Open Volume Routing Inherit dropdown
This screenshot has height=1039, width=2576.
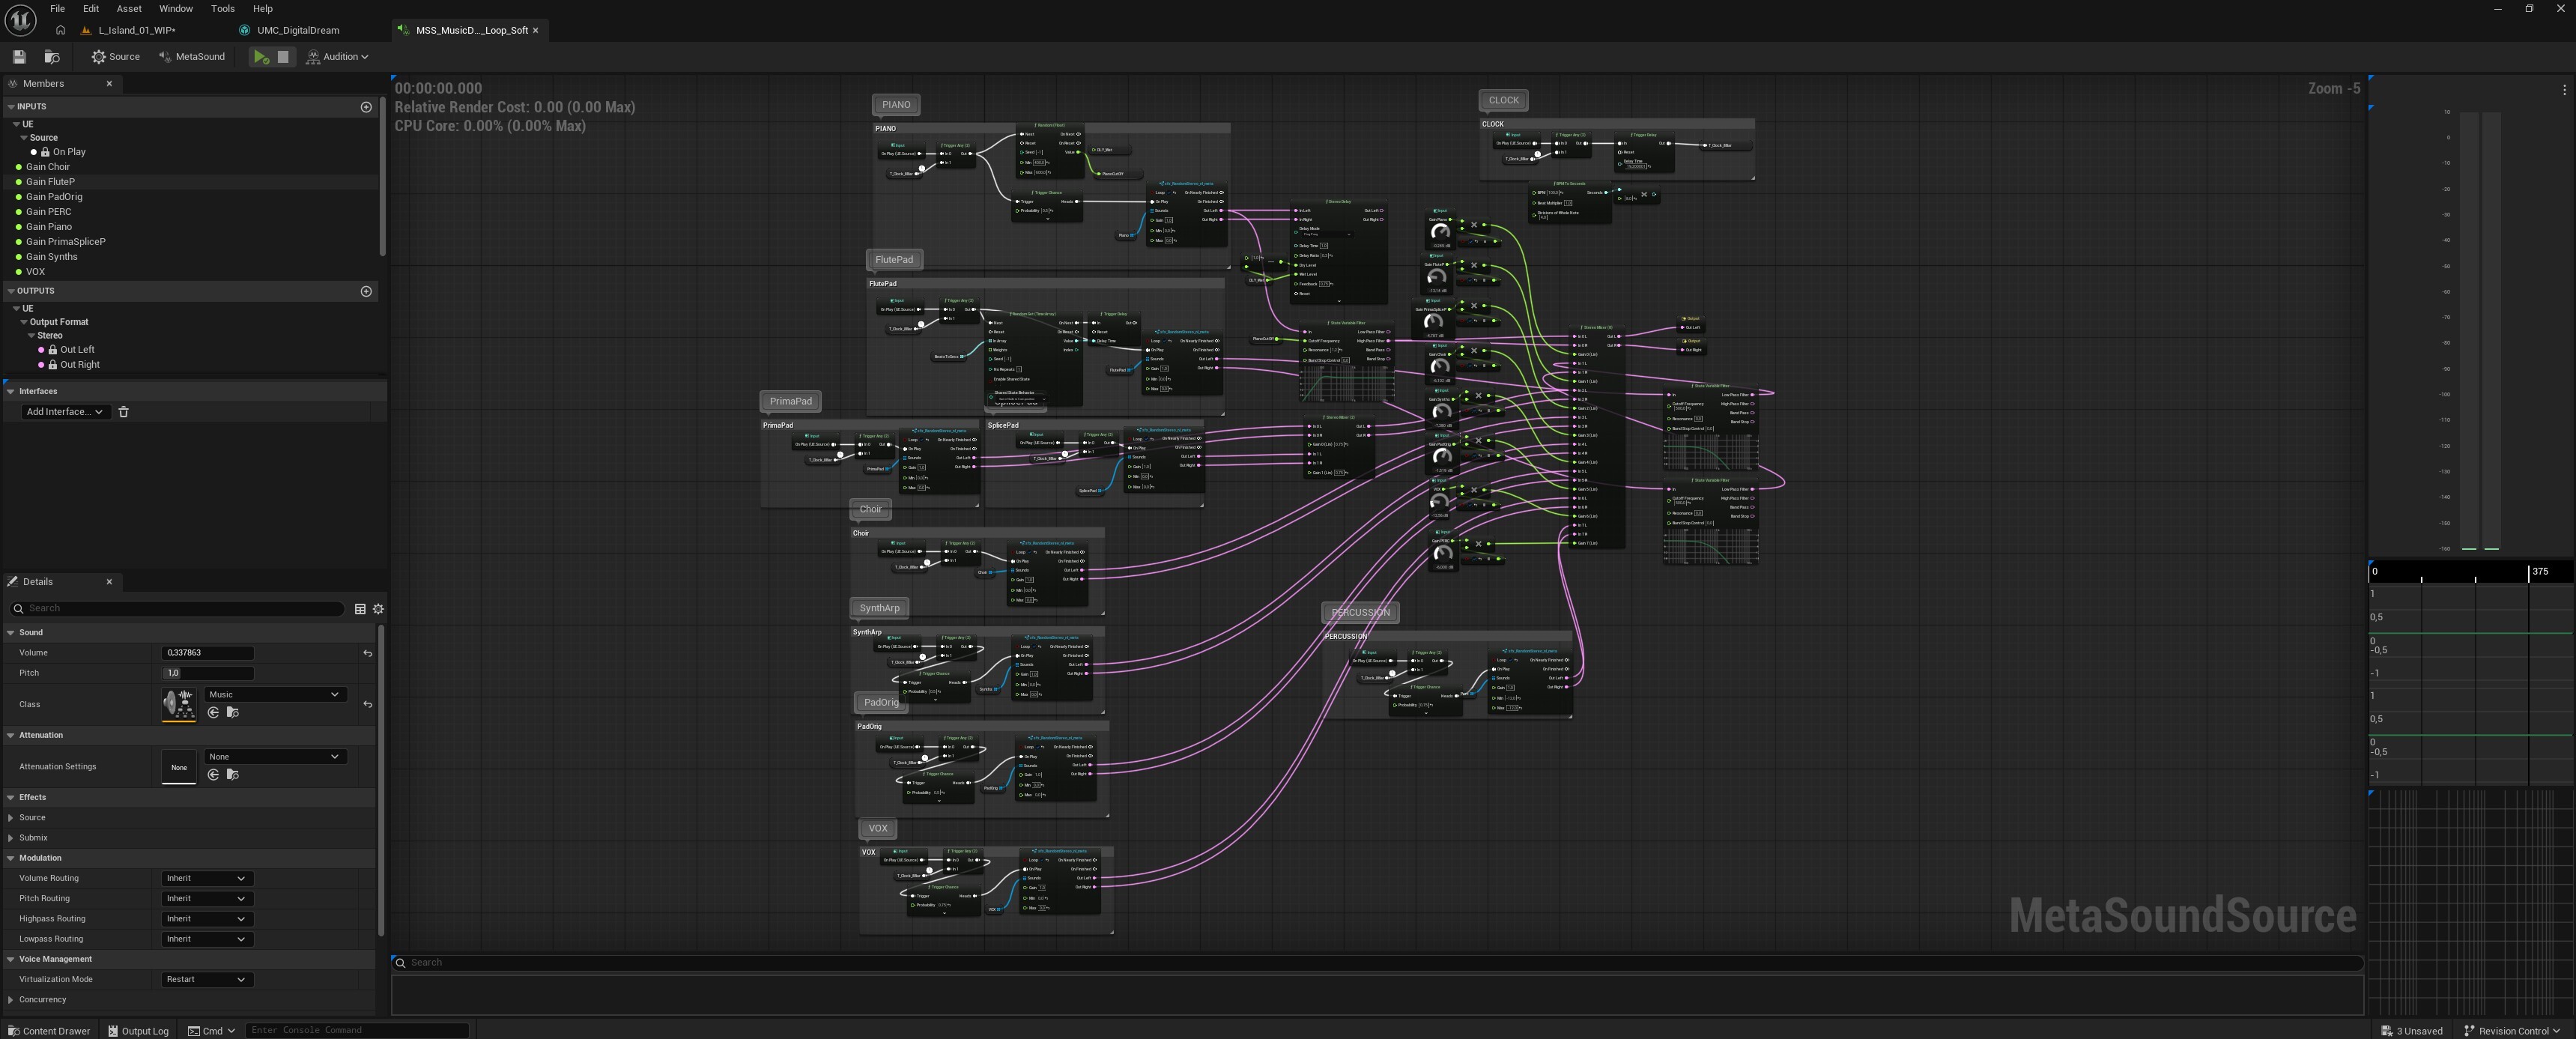tap(206, 879)
